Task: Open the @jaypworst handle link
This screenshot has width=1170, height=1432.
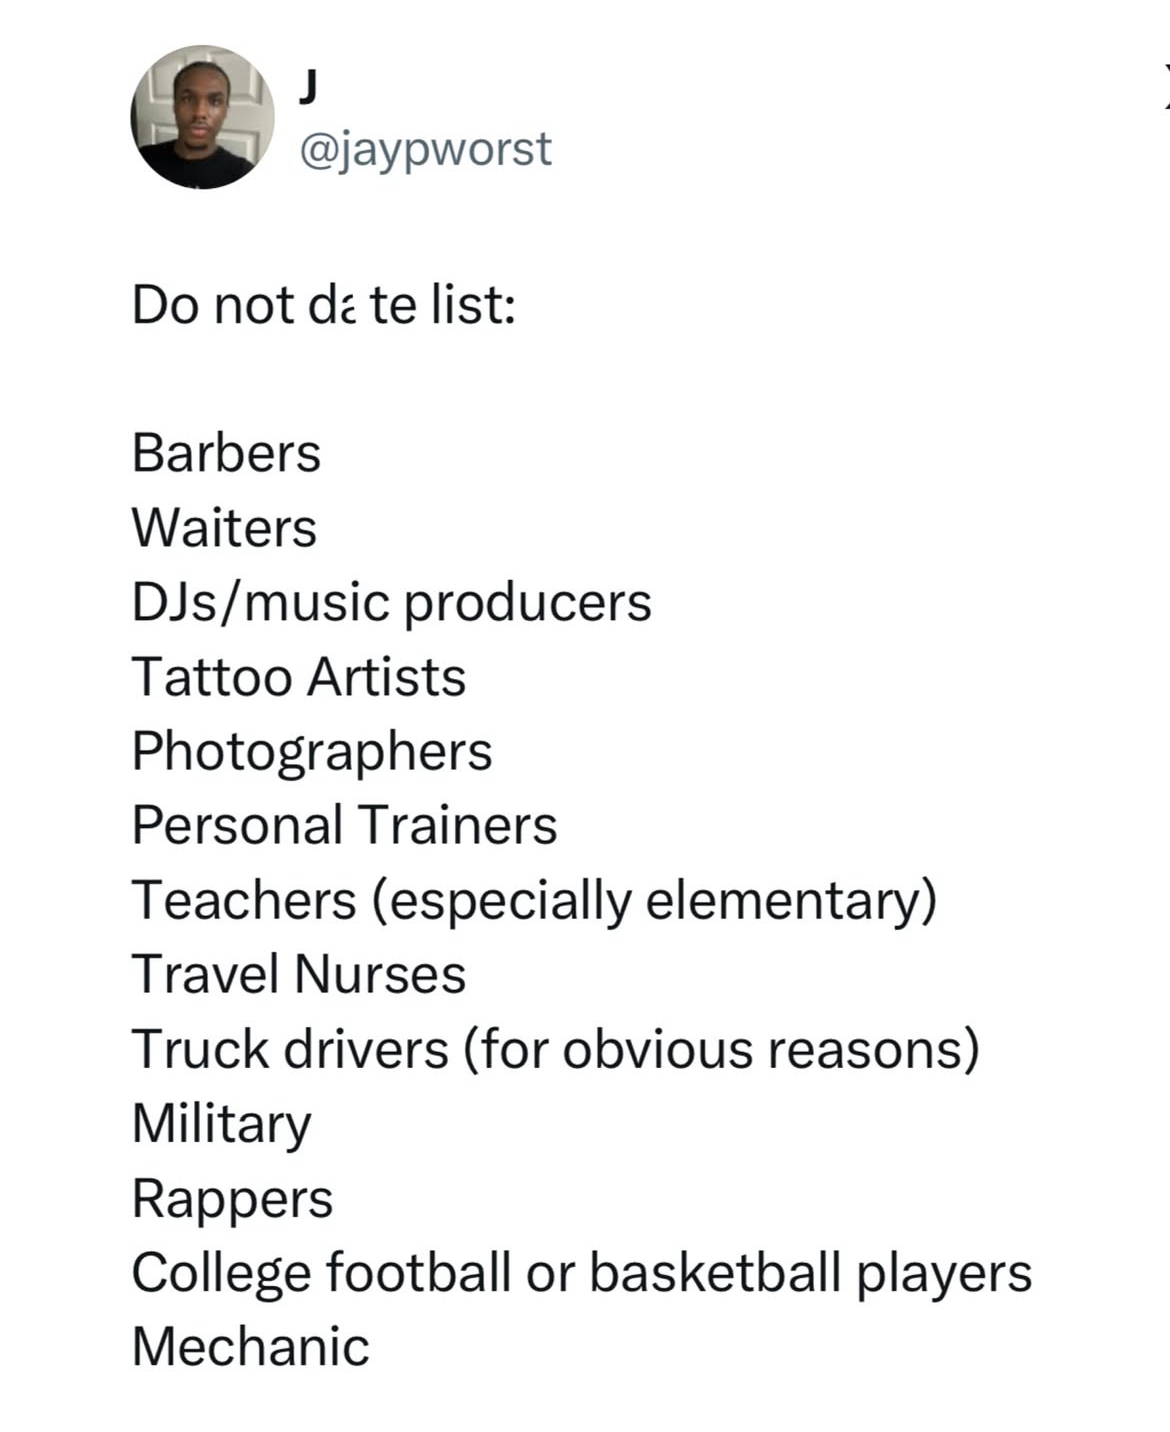Action: pos(425,149)
